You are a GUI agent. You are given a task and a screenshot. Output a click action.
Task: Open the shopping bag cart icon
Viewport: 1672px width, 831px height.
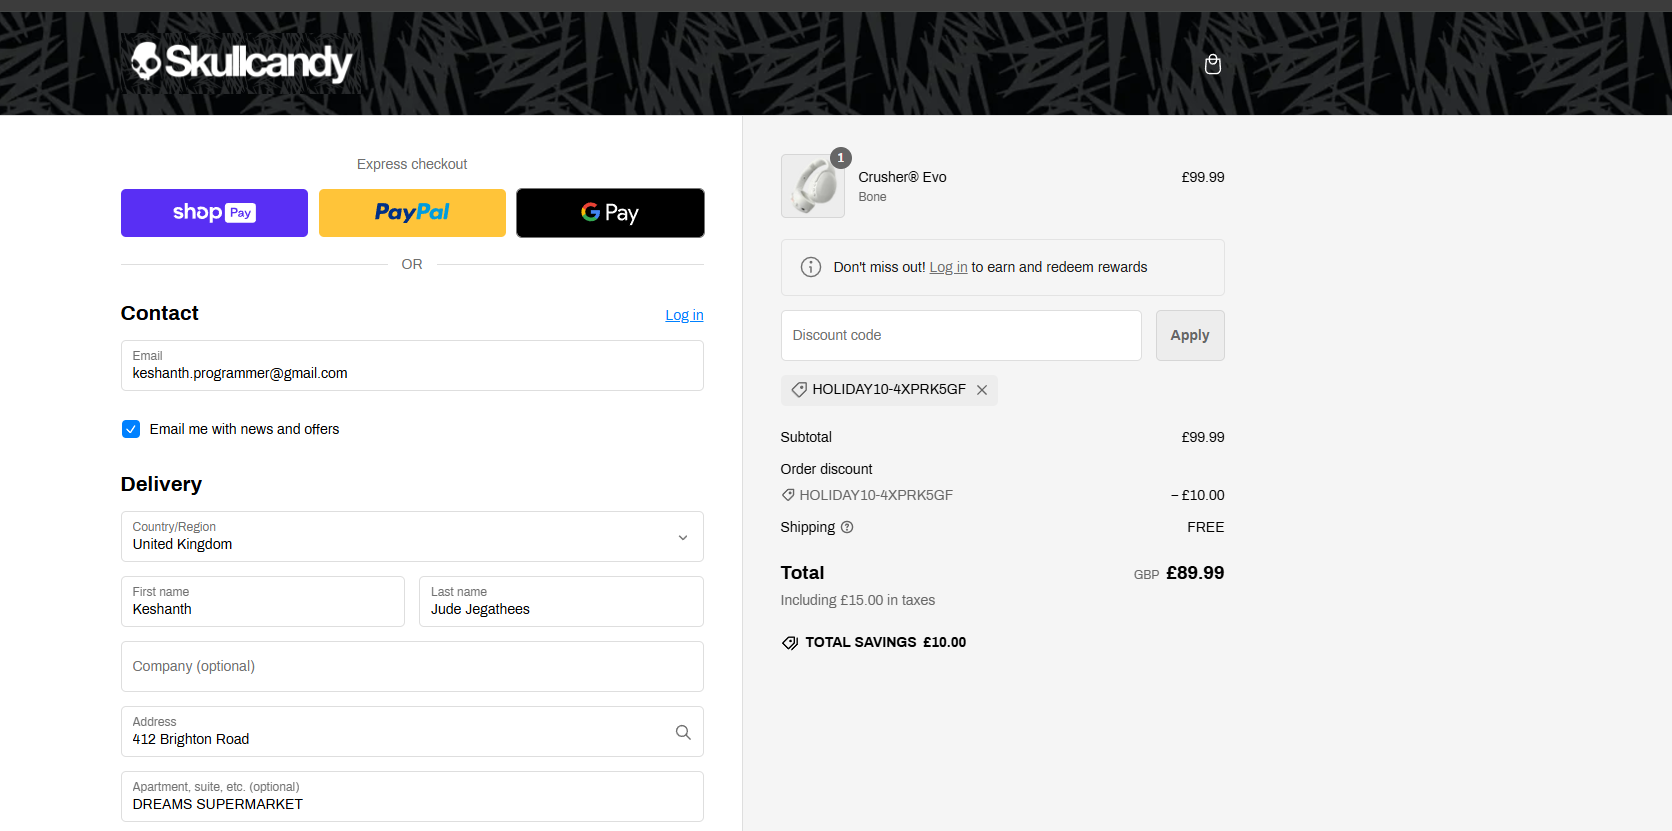click(1213, 65)
